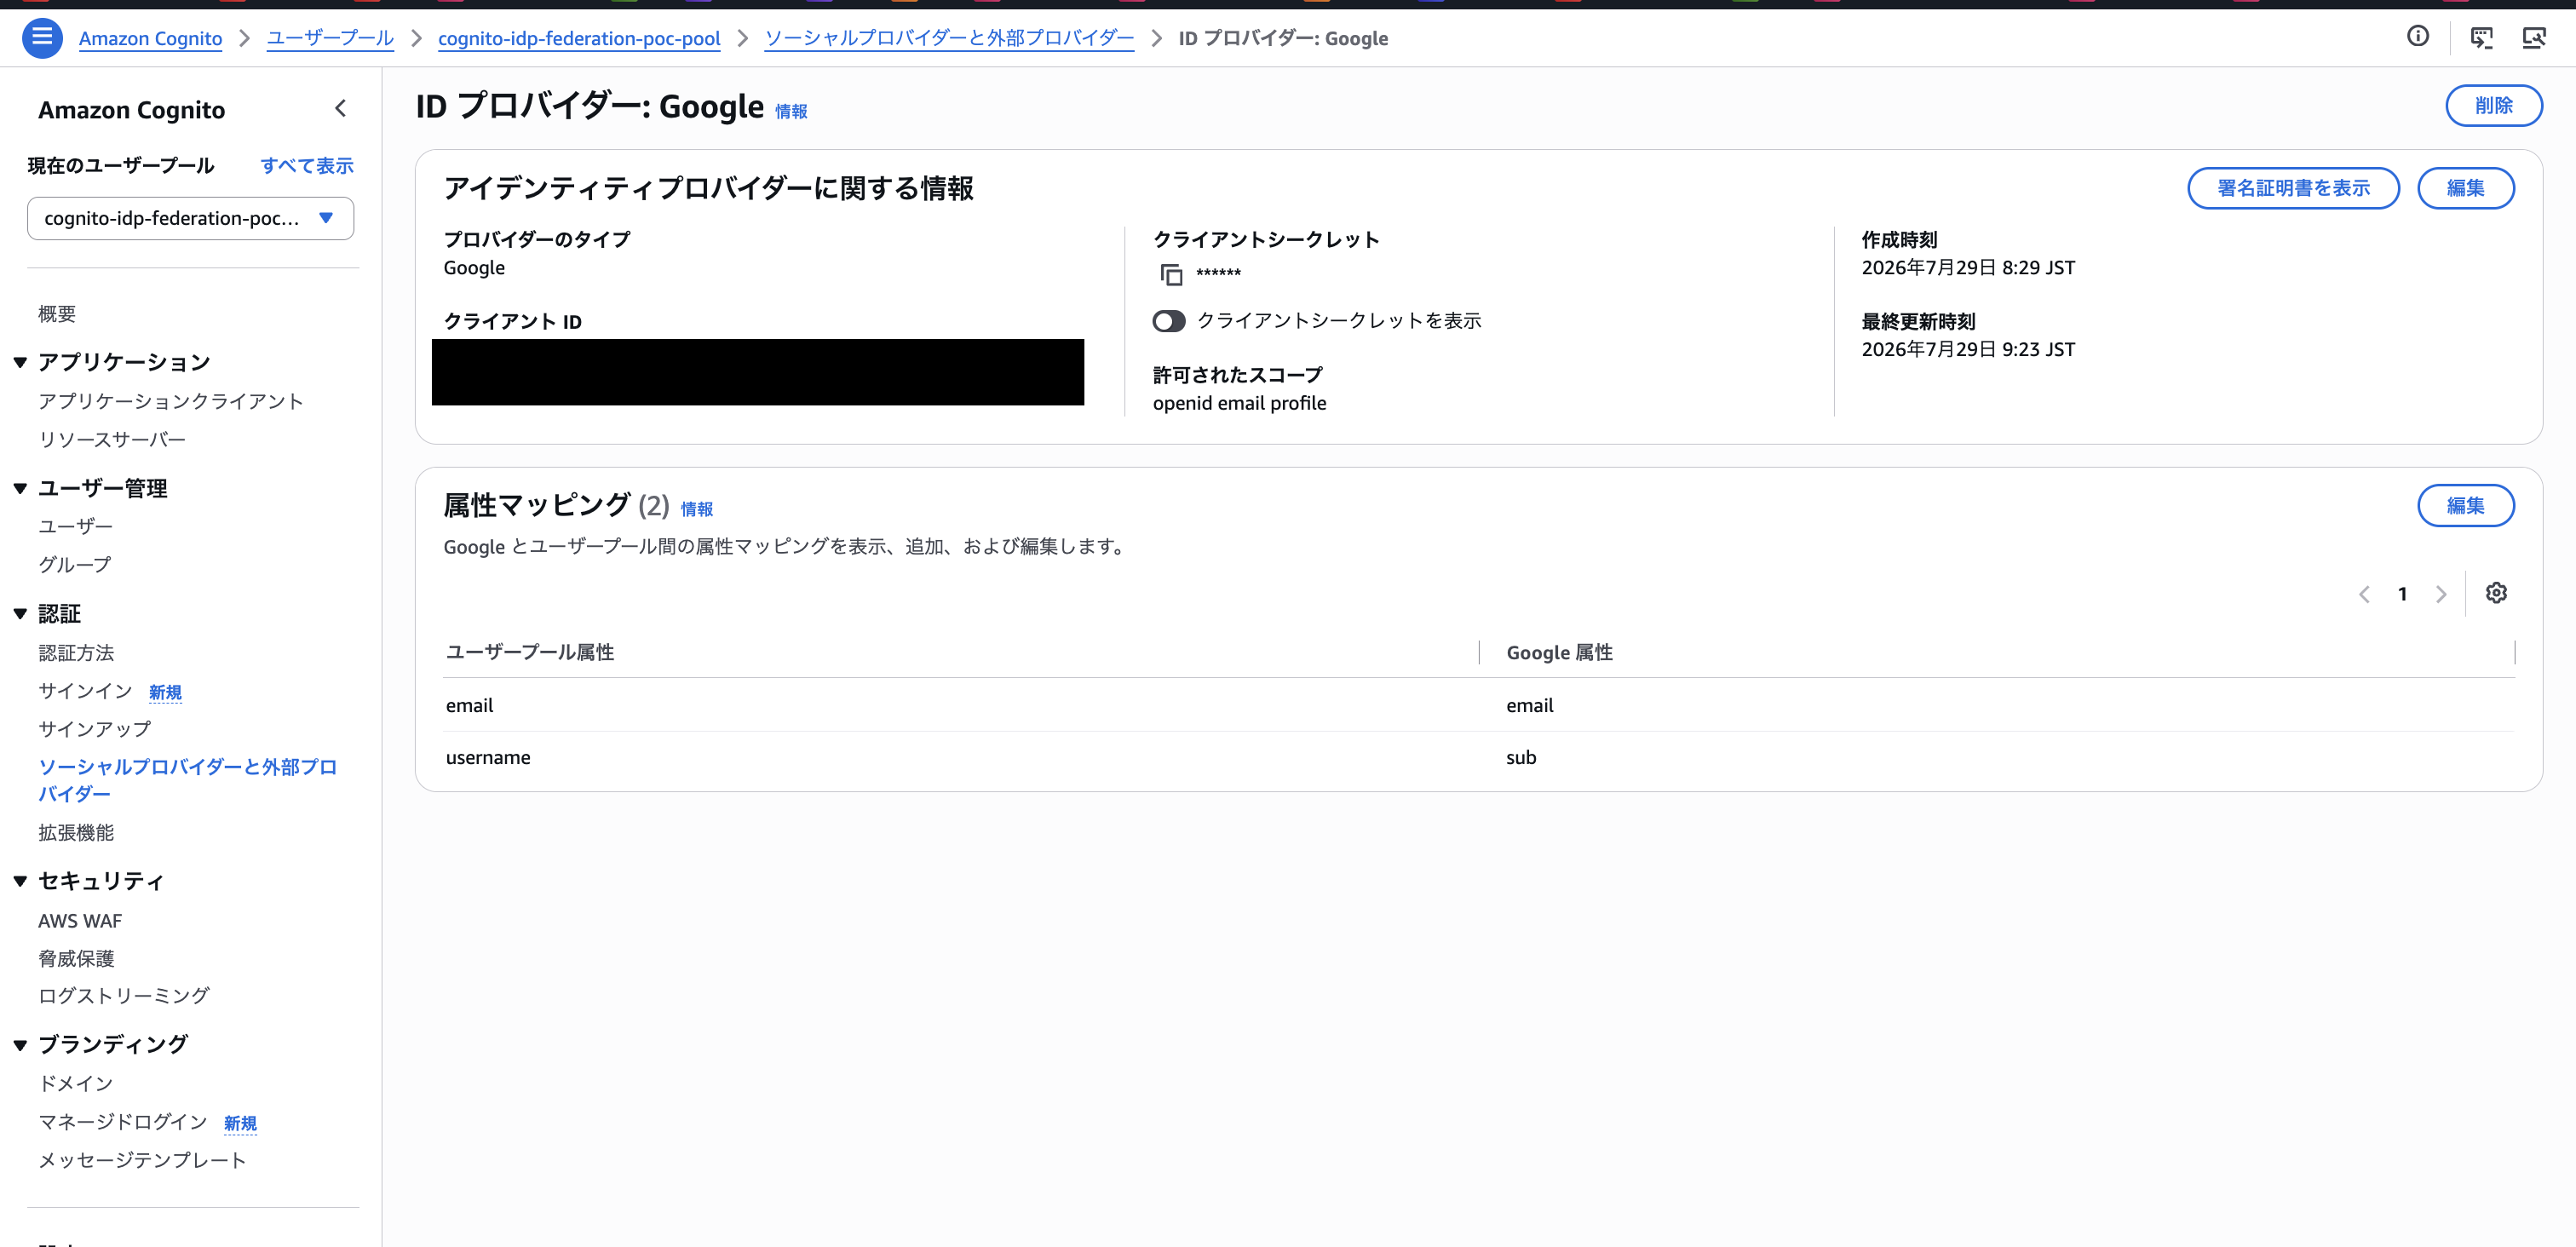The width and height of the screenshot is (2576, 1247).
Task: Click the info circle icon in top bar
Action: (2418, 37)
